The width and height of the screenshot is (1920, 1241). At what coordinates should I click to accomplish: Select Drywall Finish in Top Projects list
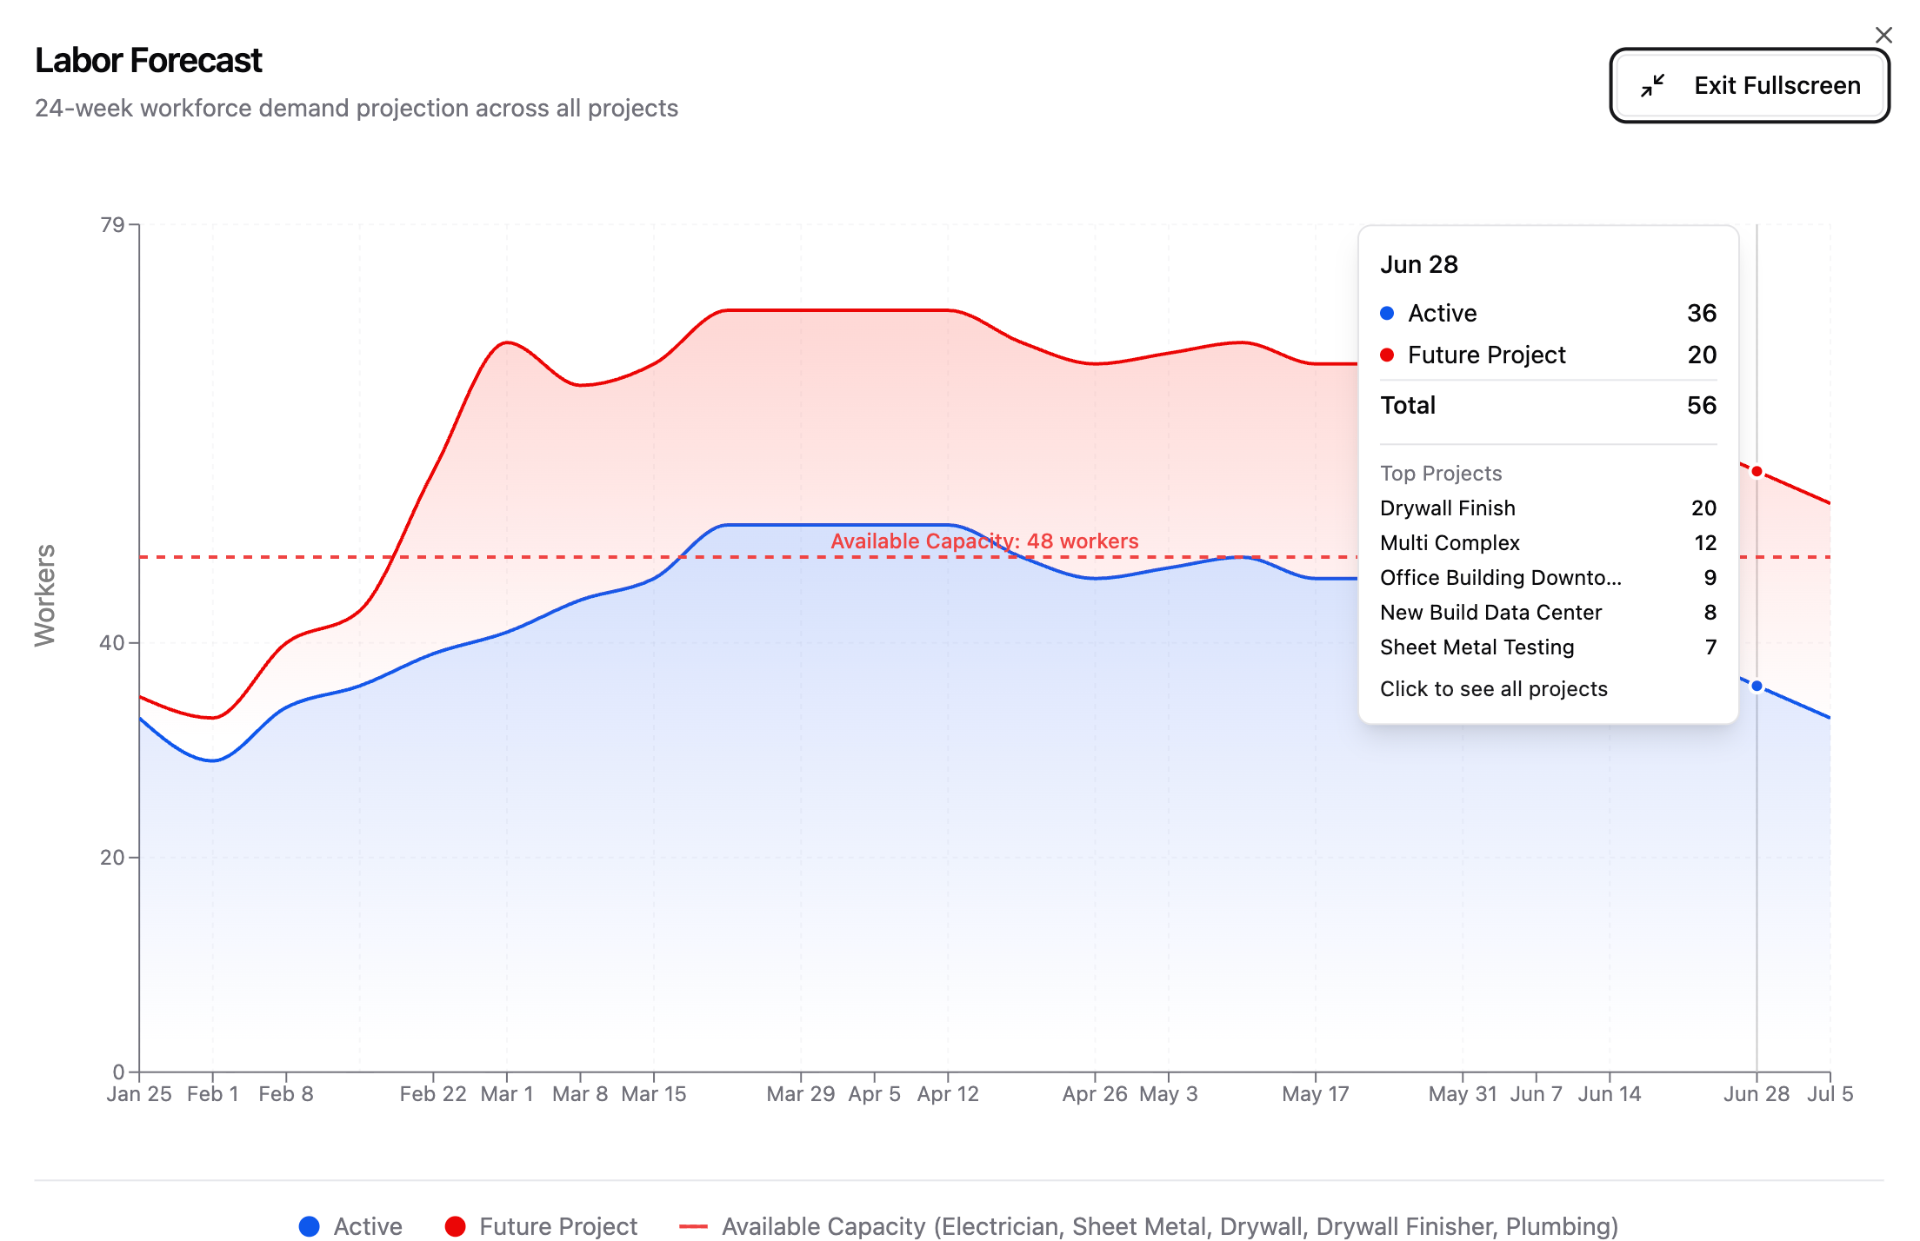tap(1548, 508)
